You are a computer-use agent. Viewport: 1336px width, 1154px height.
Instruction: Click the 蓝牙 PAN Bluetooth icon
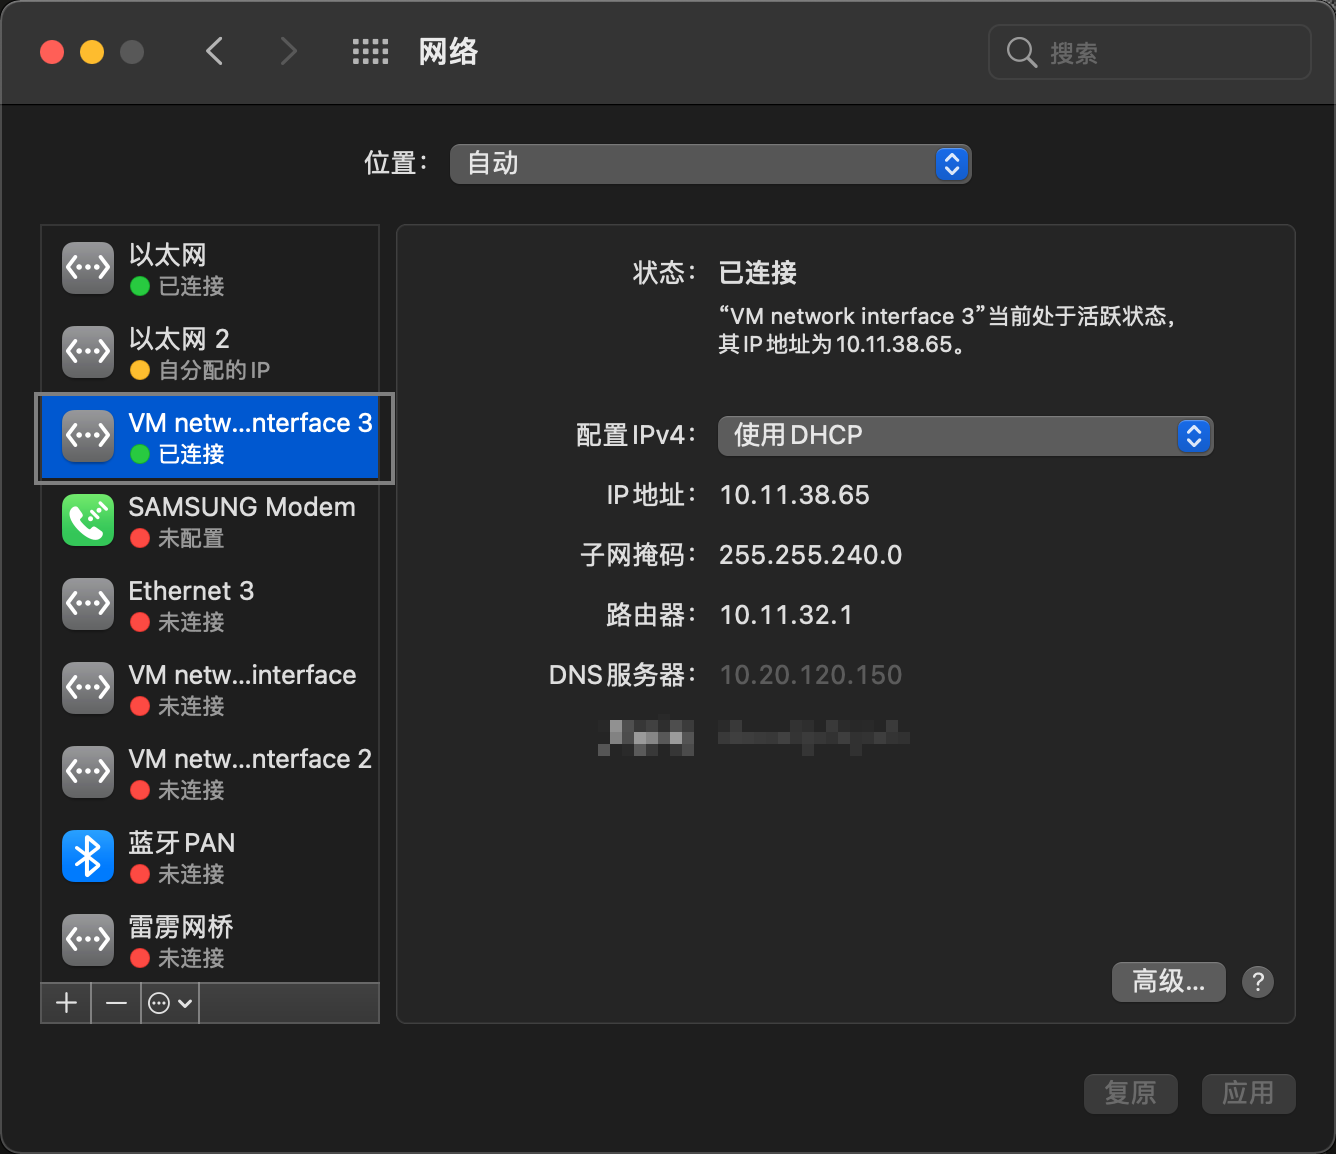click(x=87, y=856)
